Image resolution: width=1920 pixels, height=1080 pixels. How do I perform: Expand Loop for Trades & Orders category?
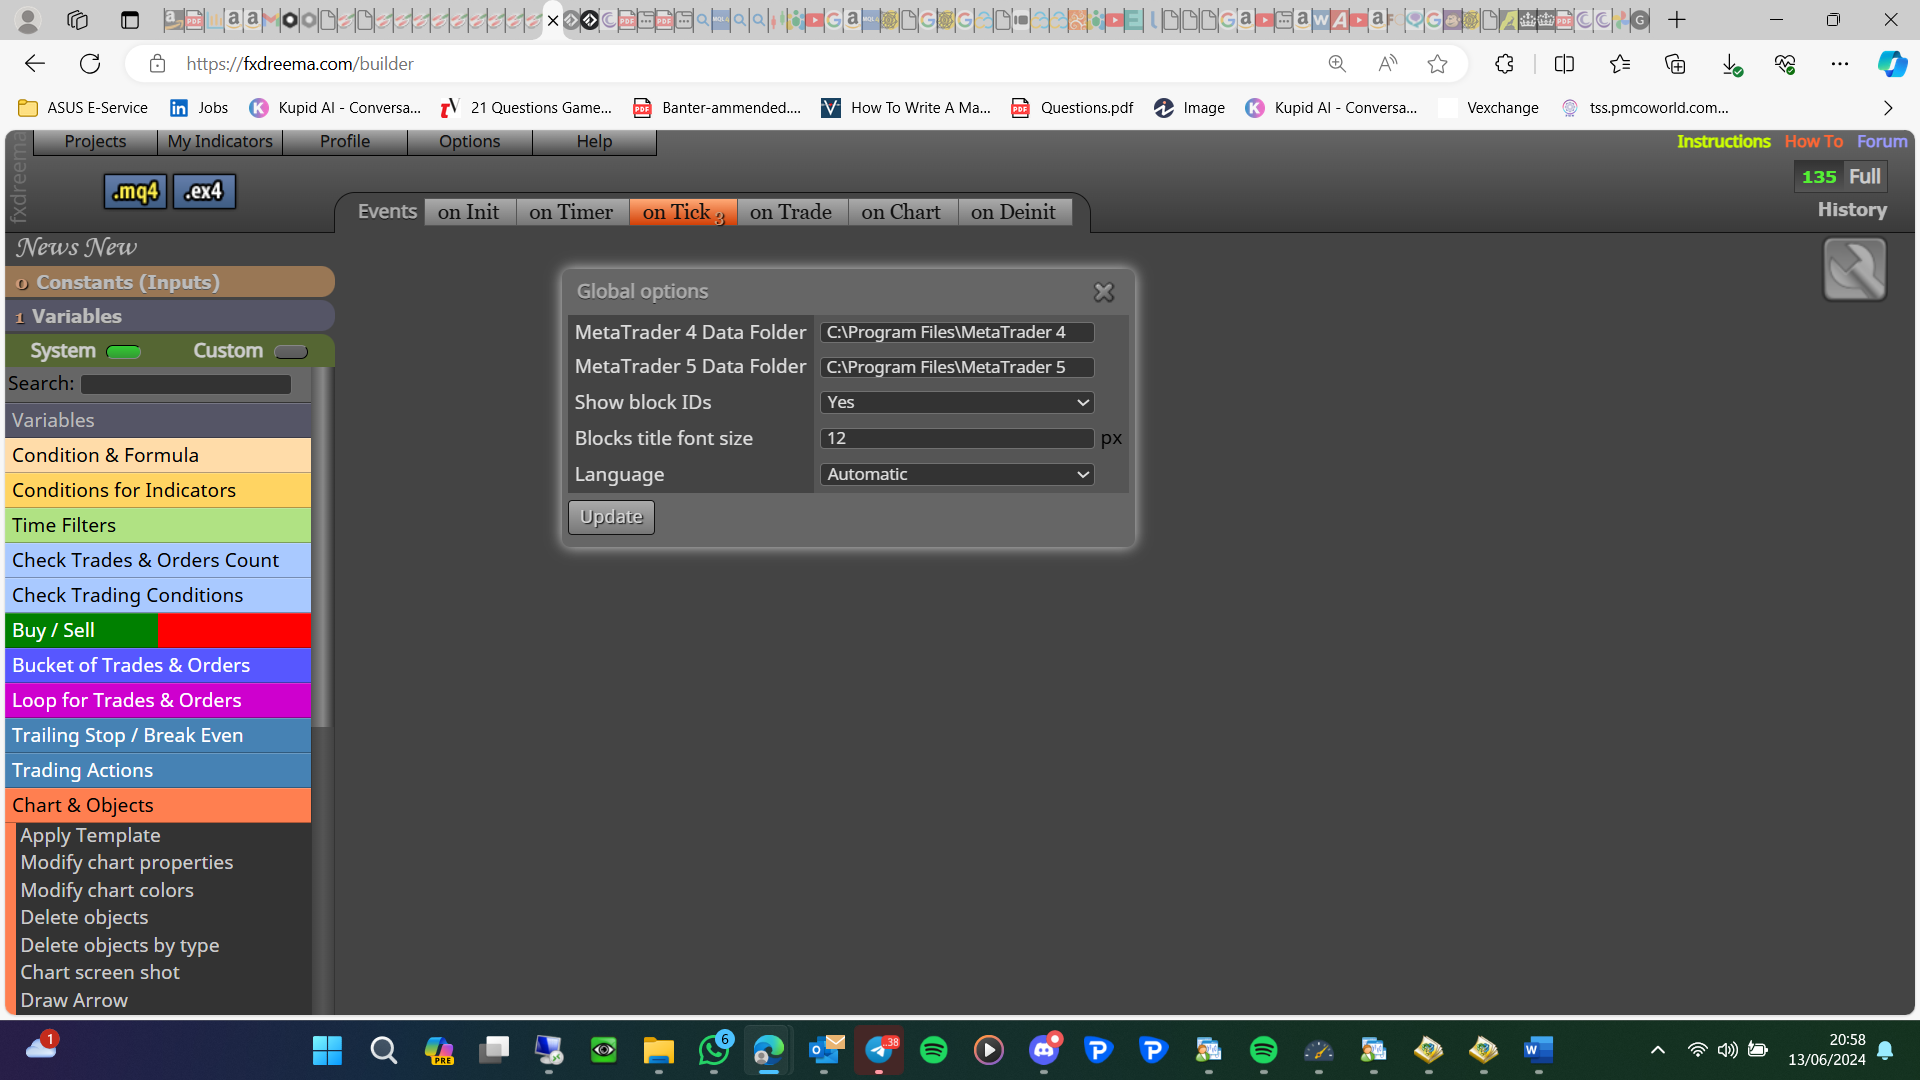158,700
